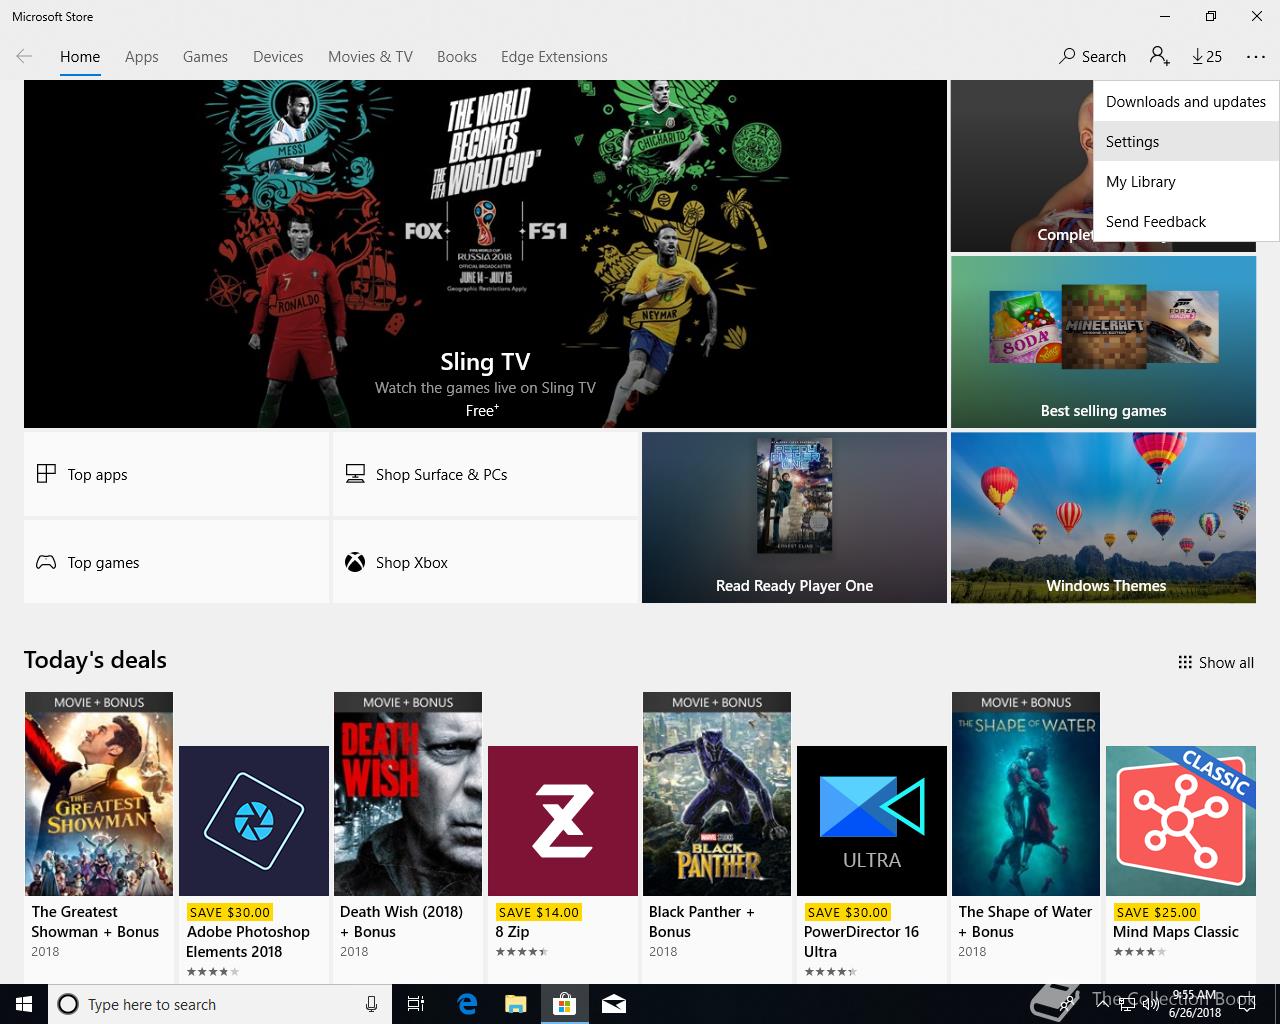Click the 'Today's deals' heading
The image size is (1280, 1024).
pos(95,660)
